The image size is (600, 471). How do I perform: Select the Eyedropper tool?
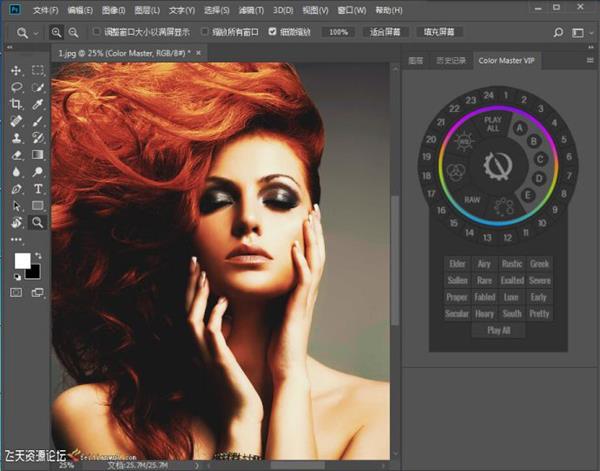click(38, 104)
